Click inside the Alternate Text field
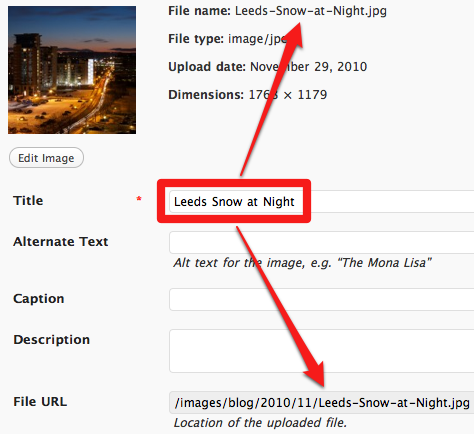The image size is (474, 434). pos(321,242)
